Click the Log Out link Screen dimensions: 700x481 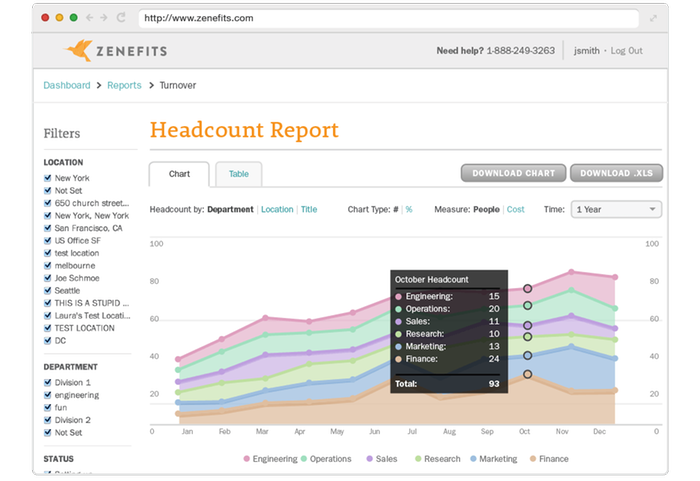[626, 51]
